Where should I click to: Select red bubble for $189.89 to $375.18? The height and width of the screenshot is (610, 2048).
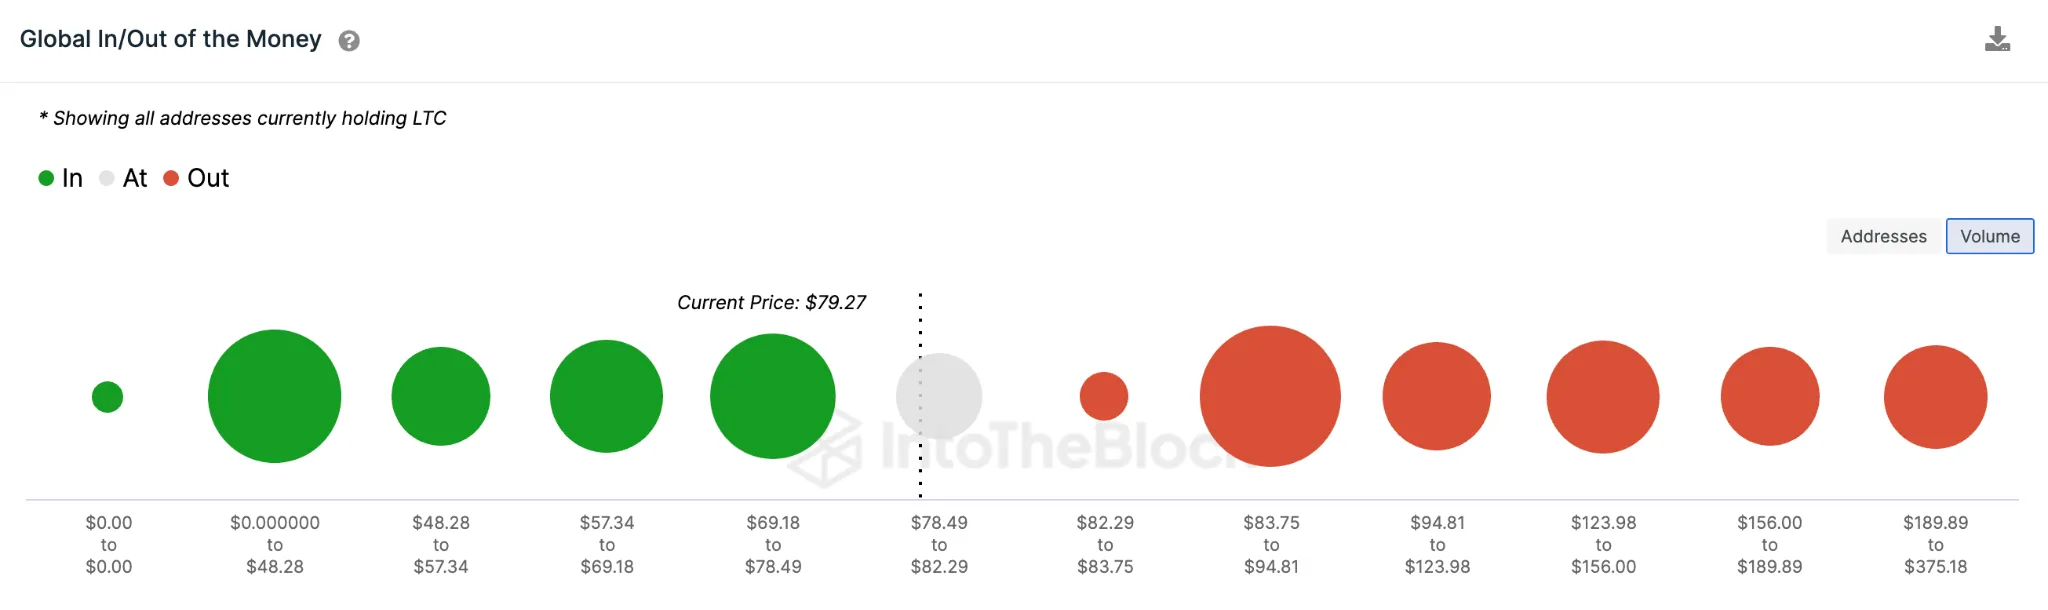point(1936,397)
